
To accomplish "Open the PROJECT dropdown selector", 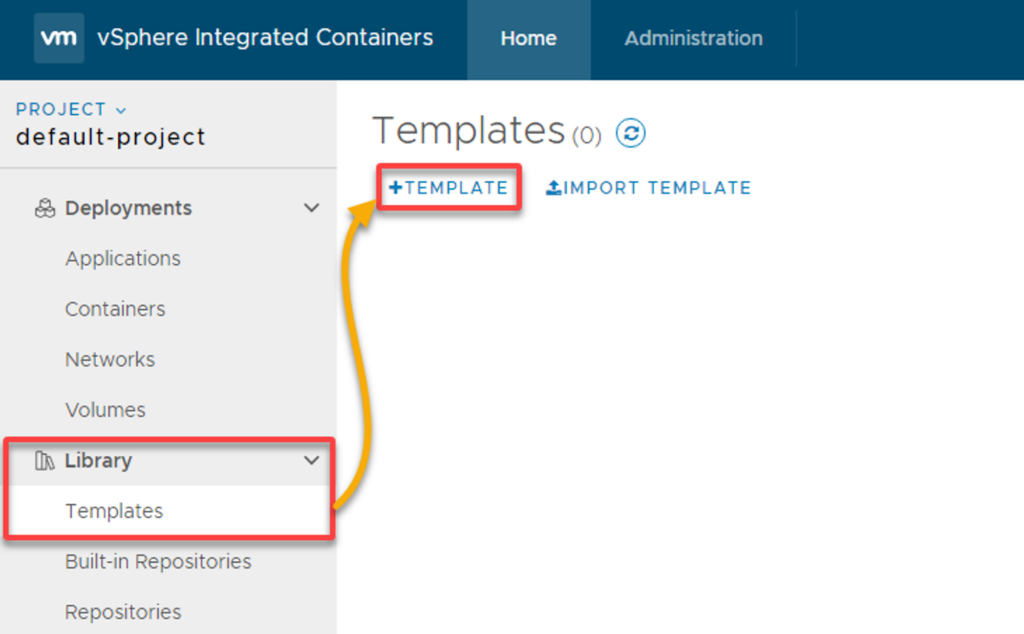I will [71, 109].
